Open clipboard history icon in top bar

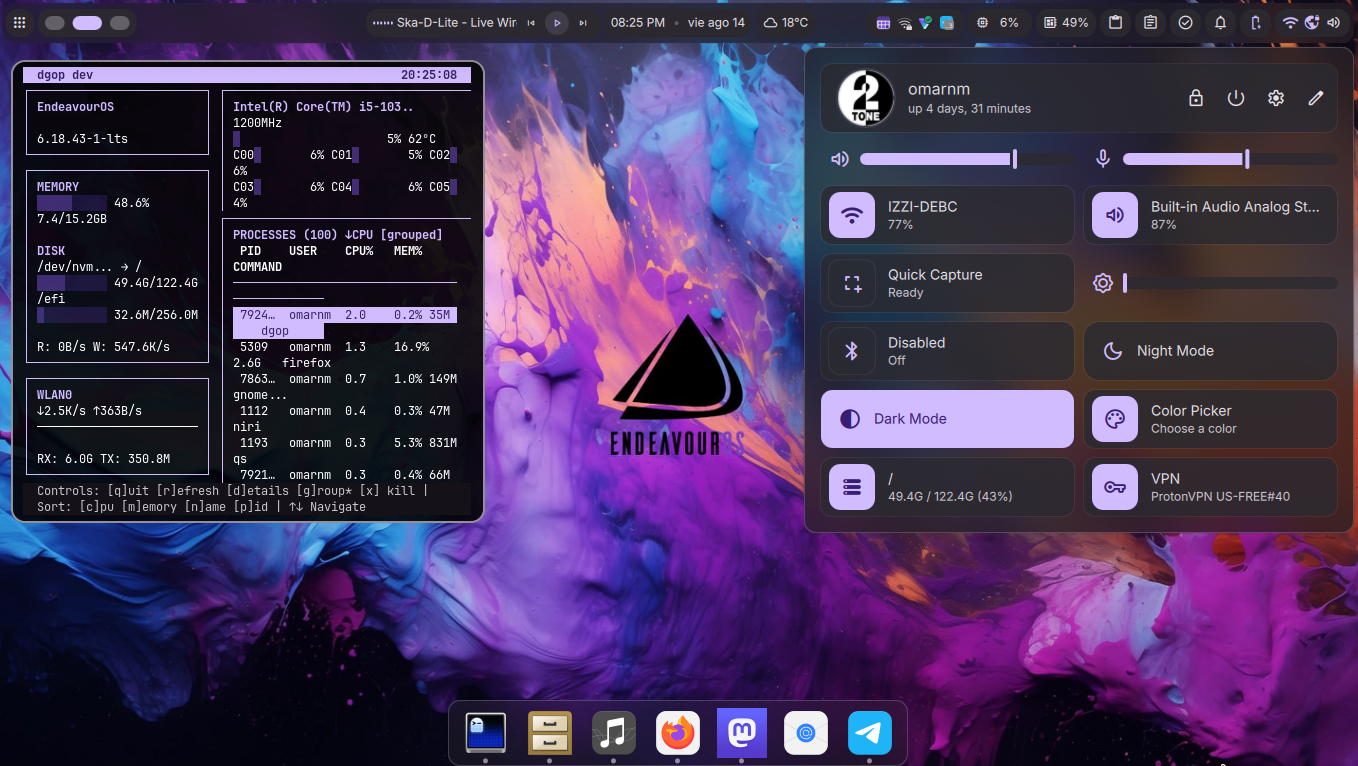pos(1116,22)
